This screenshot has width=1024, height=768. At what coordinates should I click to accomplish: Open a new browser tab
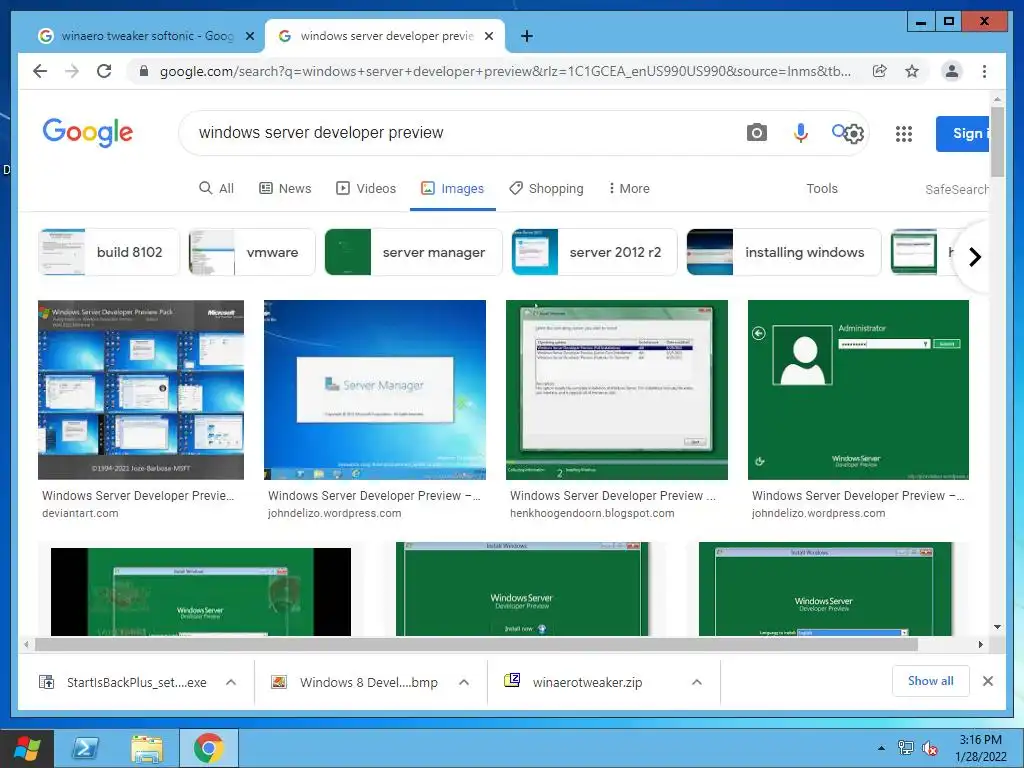click(x=526, y=36)
